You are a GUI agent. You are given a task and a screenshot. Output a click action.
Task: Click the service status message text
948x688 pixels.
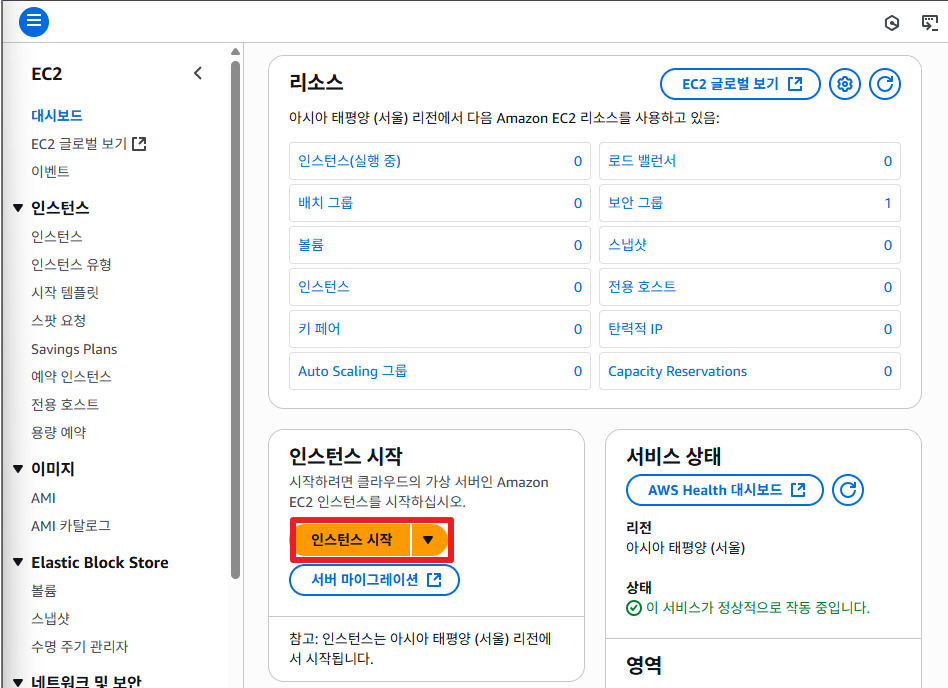(x=758, y=608)
